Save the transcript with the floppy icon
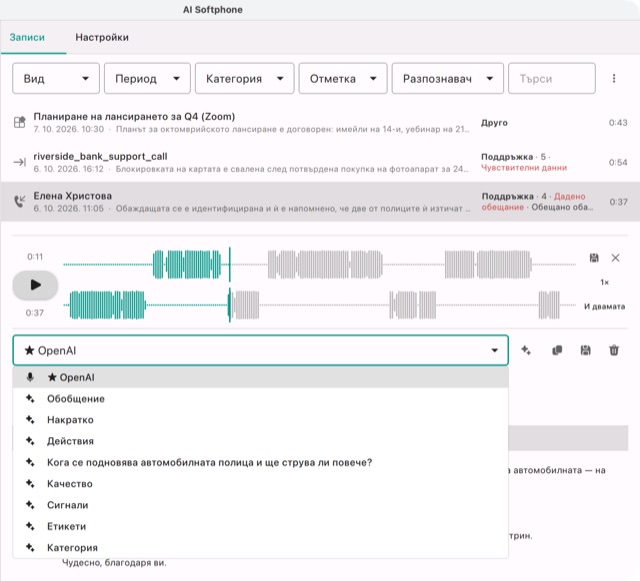 pyautogui.click(x=585, y=350)
